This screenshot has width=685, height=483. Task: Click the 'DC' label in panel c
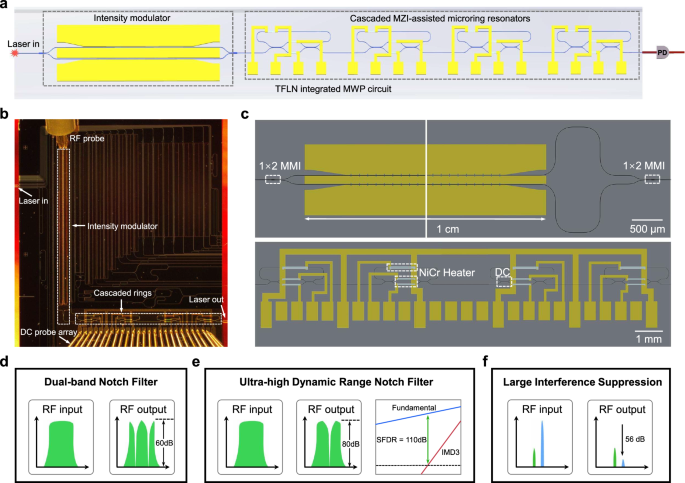pos(502,272)
